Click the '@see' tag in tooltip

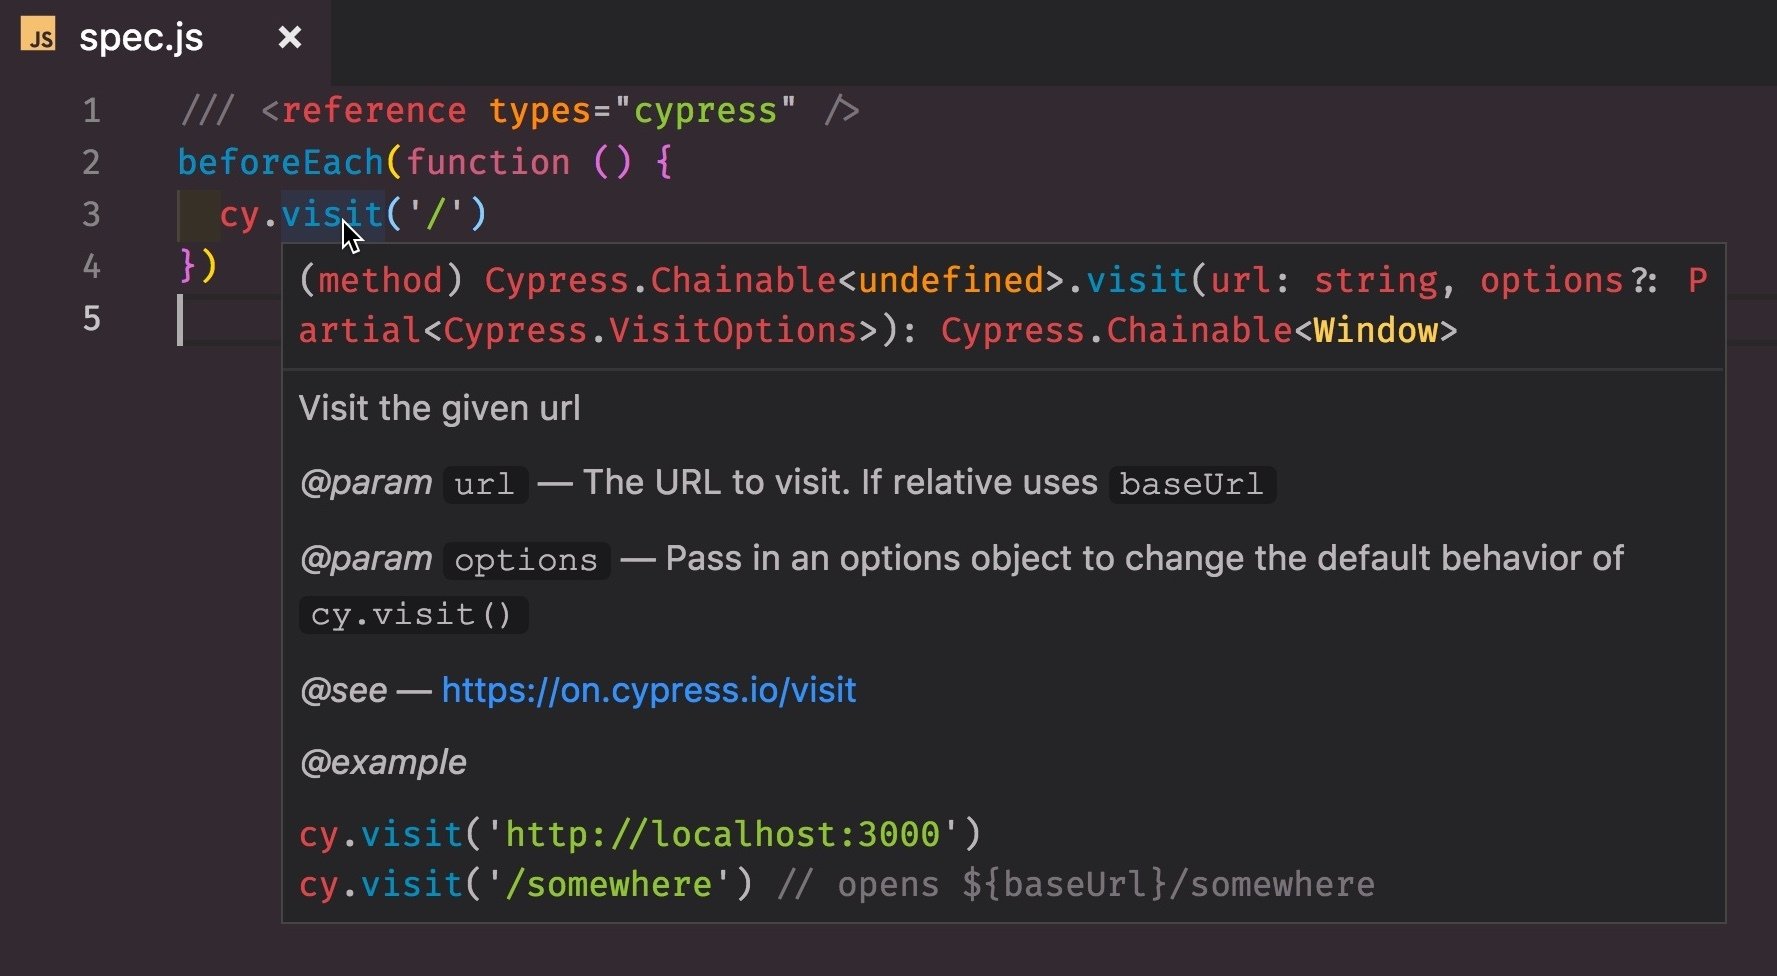(x=343, y=690)
